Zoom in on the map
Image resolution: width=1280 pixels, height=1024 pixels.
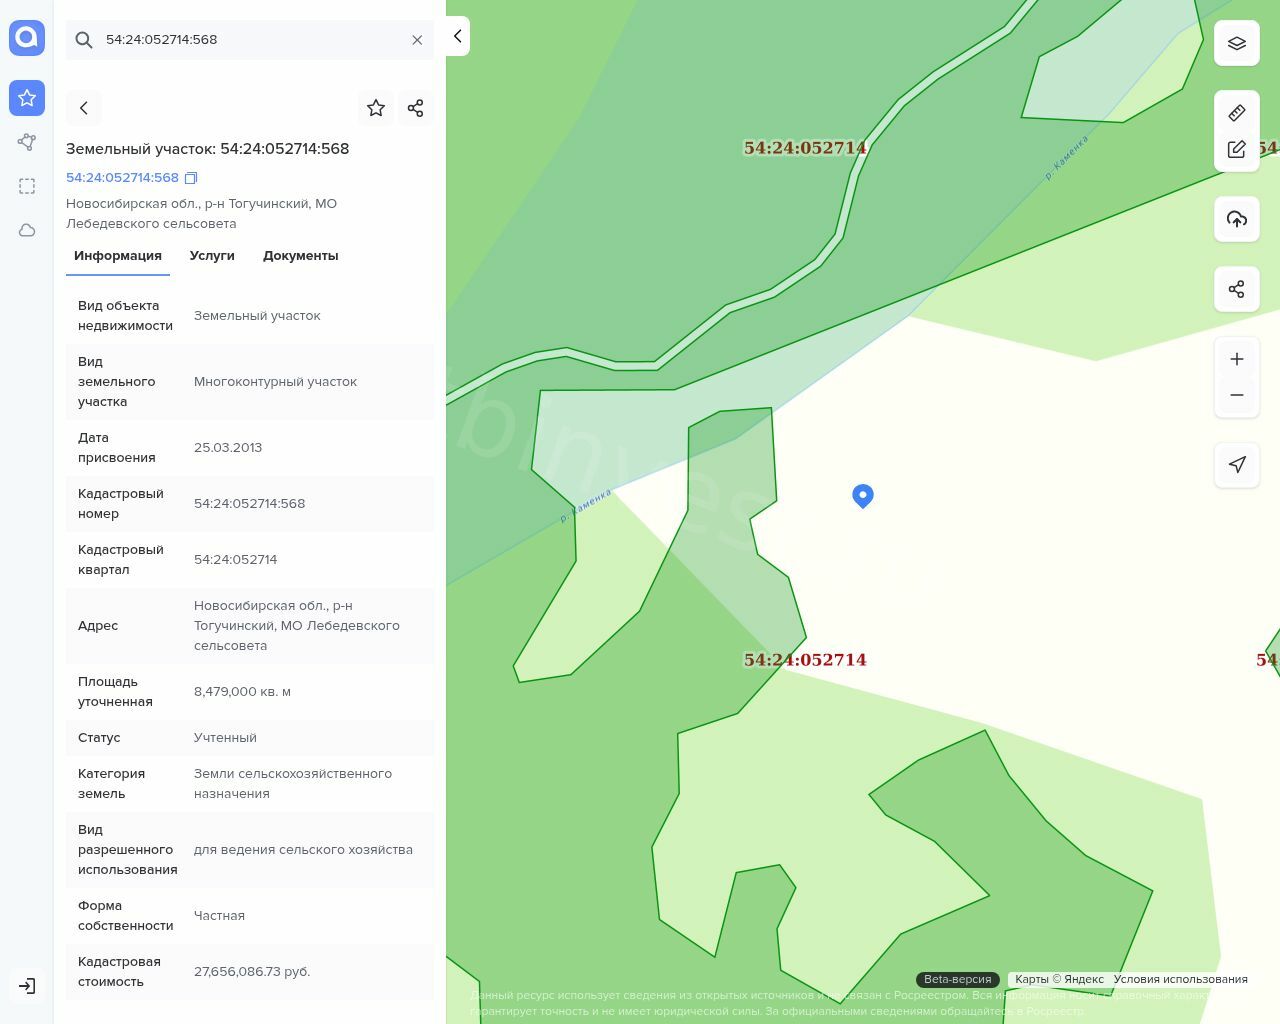pyautogui.click(x=1236, y=359)
